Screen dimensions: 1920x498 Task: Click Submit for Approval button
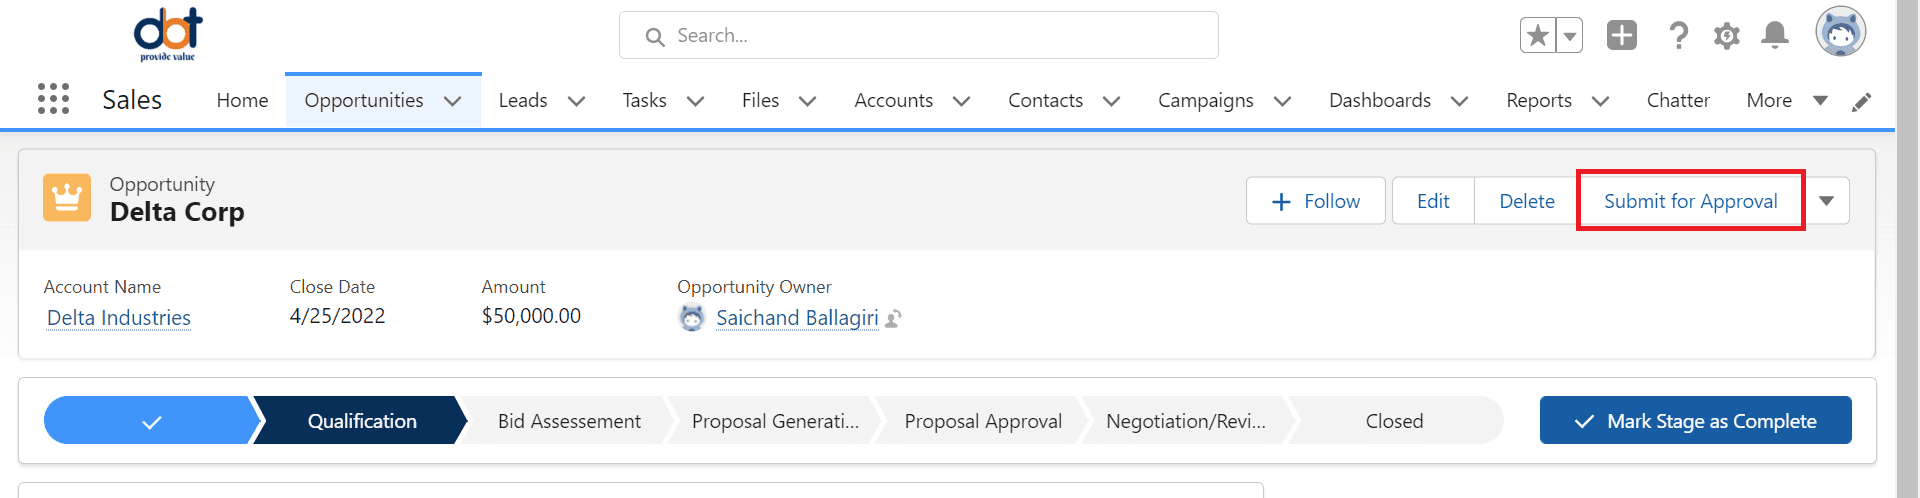pos(1691,201)
